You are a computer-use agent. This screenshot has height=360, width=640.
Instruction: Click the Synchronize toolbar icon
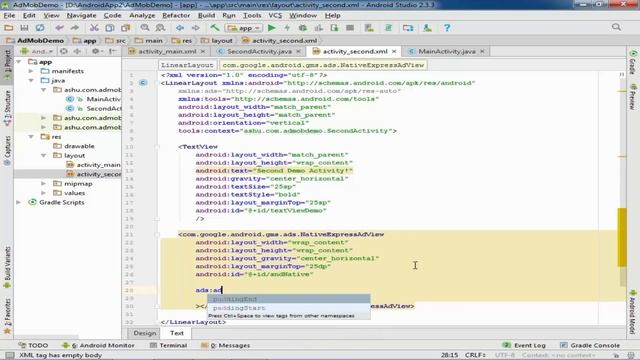click(40, 28)
